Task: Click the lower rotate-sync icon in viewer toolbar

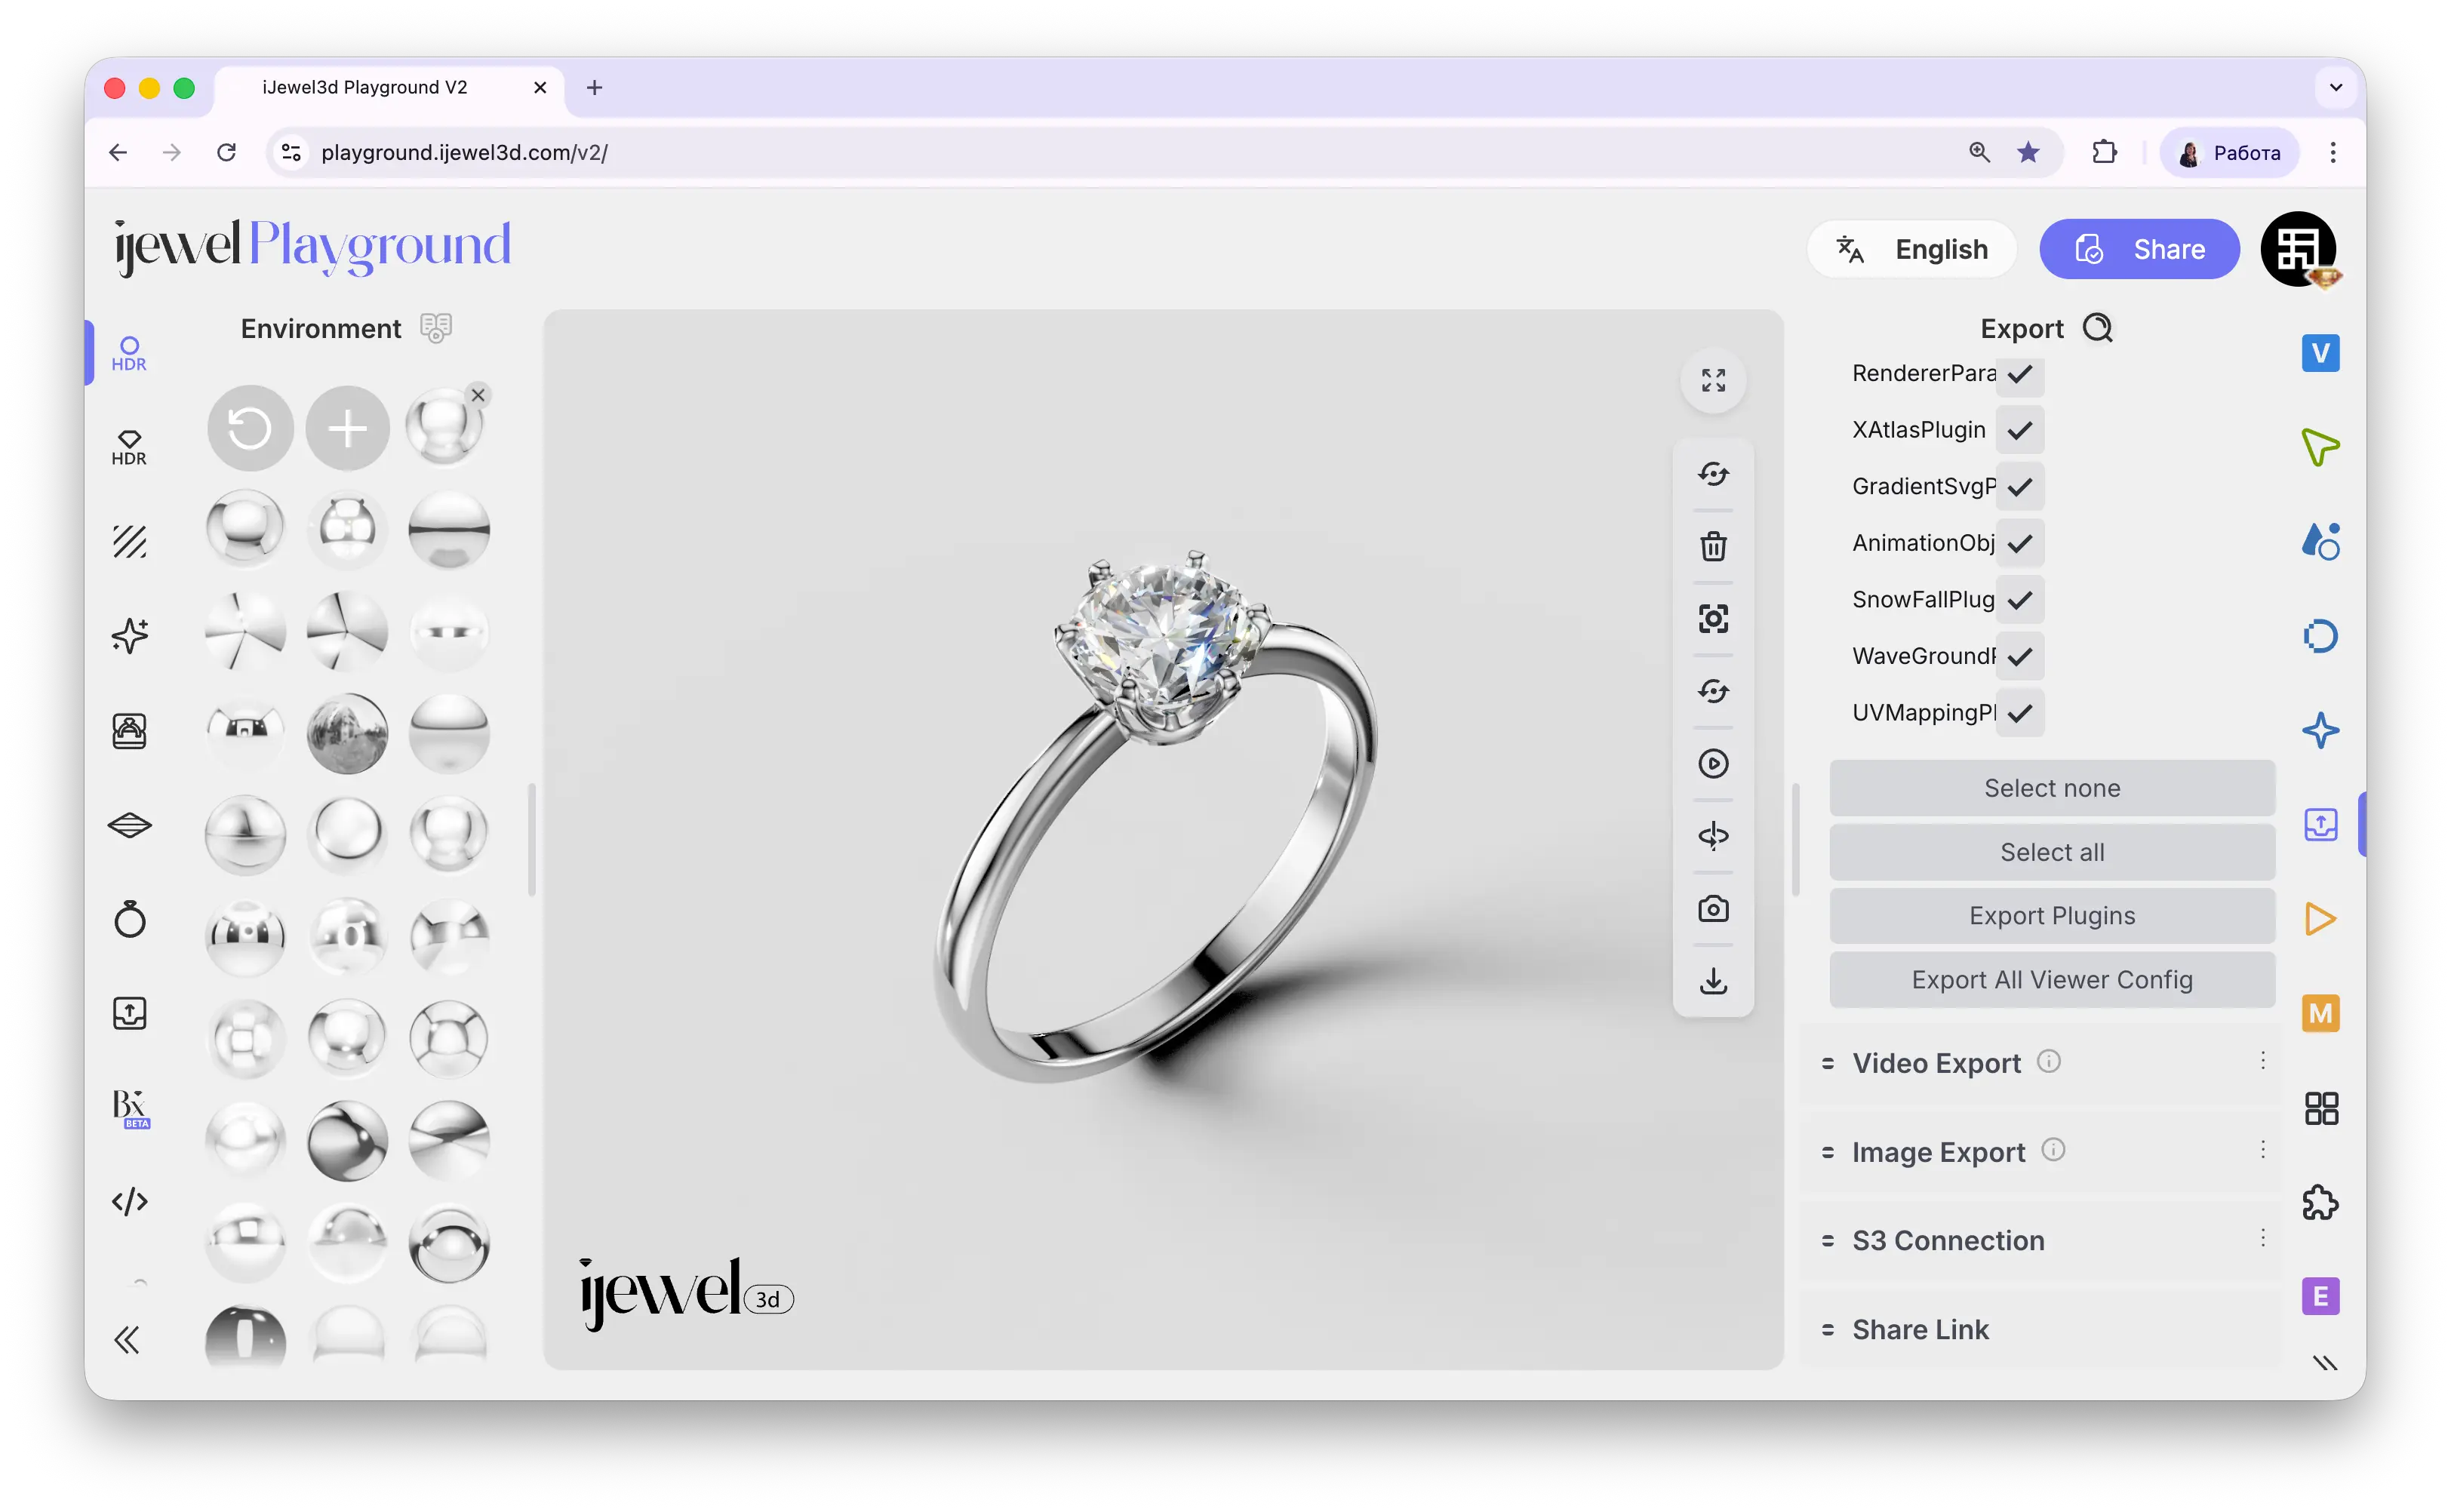Action: click(x=1713, y=691)
